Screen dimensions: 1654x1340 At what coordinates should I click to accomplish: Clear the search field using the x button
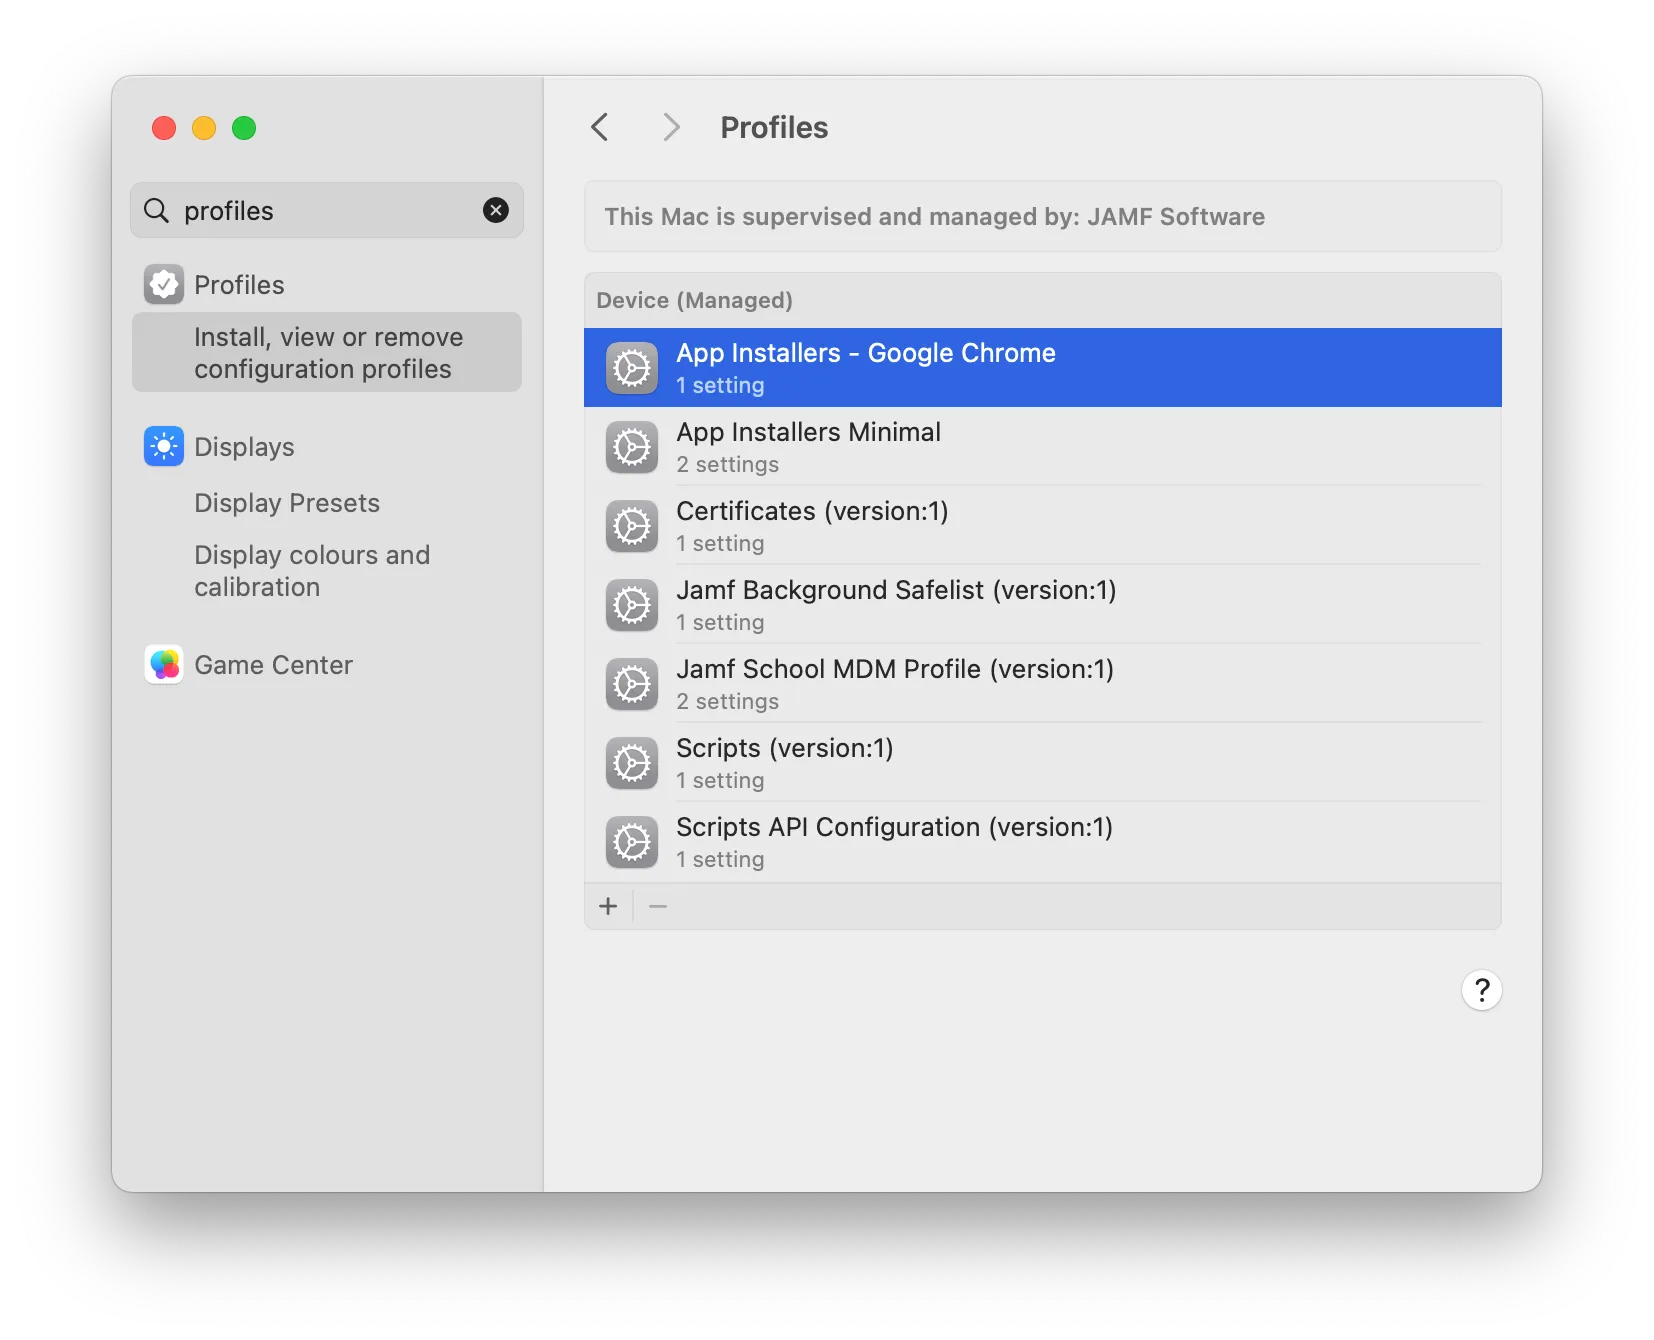tap(496, 210)
